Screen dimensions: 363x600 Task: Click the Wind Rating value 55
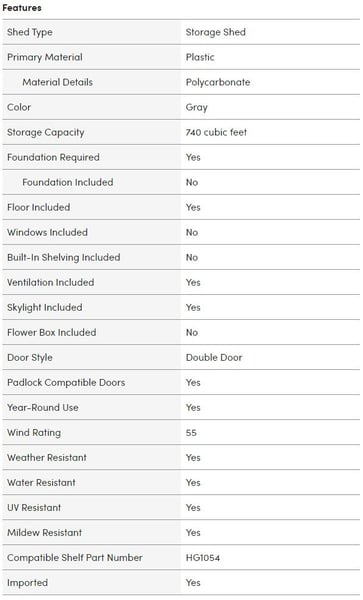click(x=191, y=433)
